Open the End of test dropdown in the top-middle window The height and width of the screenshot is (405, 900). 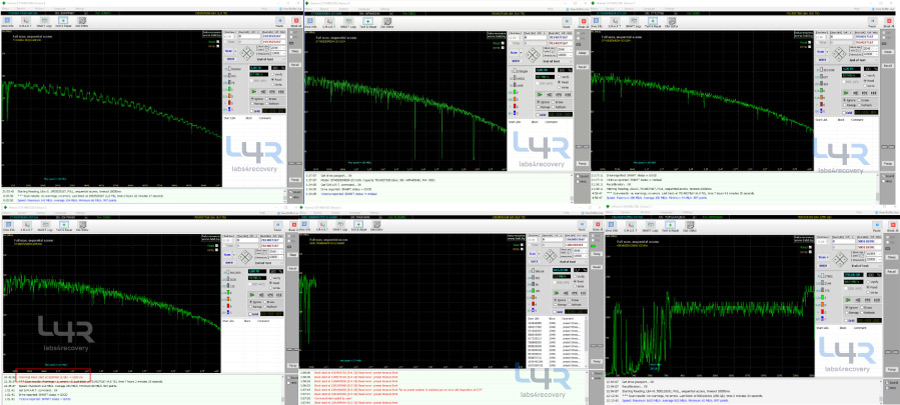(x=556, y=61)
